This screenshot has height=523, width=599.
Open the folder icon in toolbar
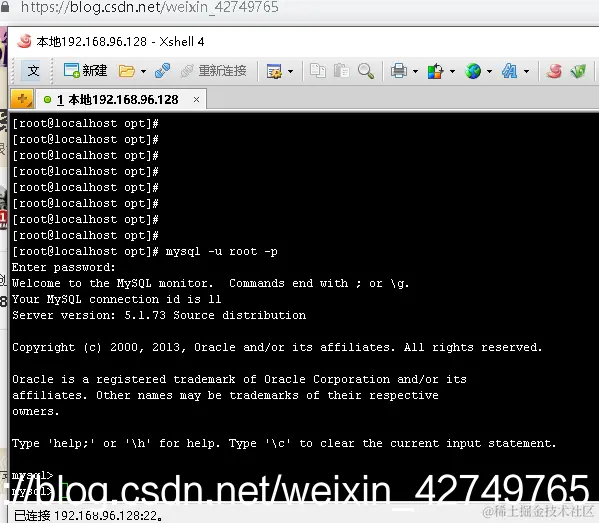click(126, 71)
